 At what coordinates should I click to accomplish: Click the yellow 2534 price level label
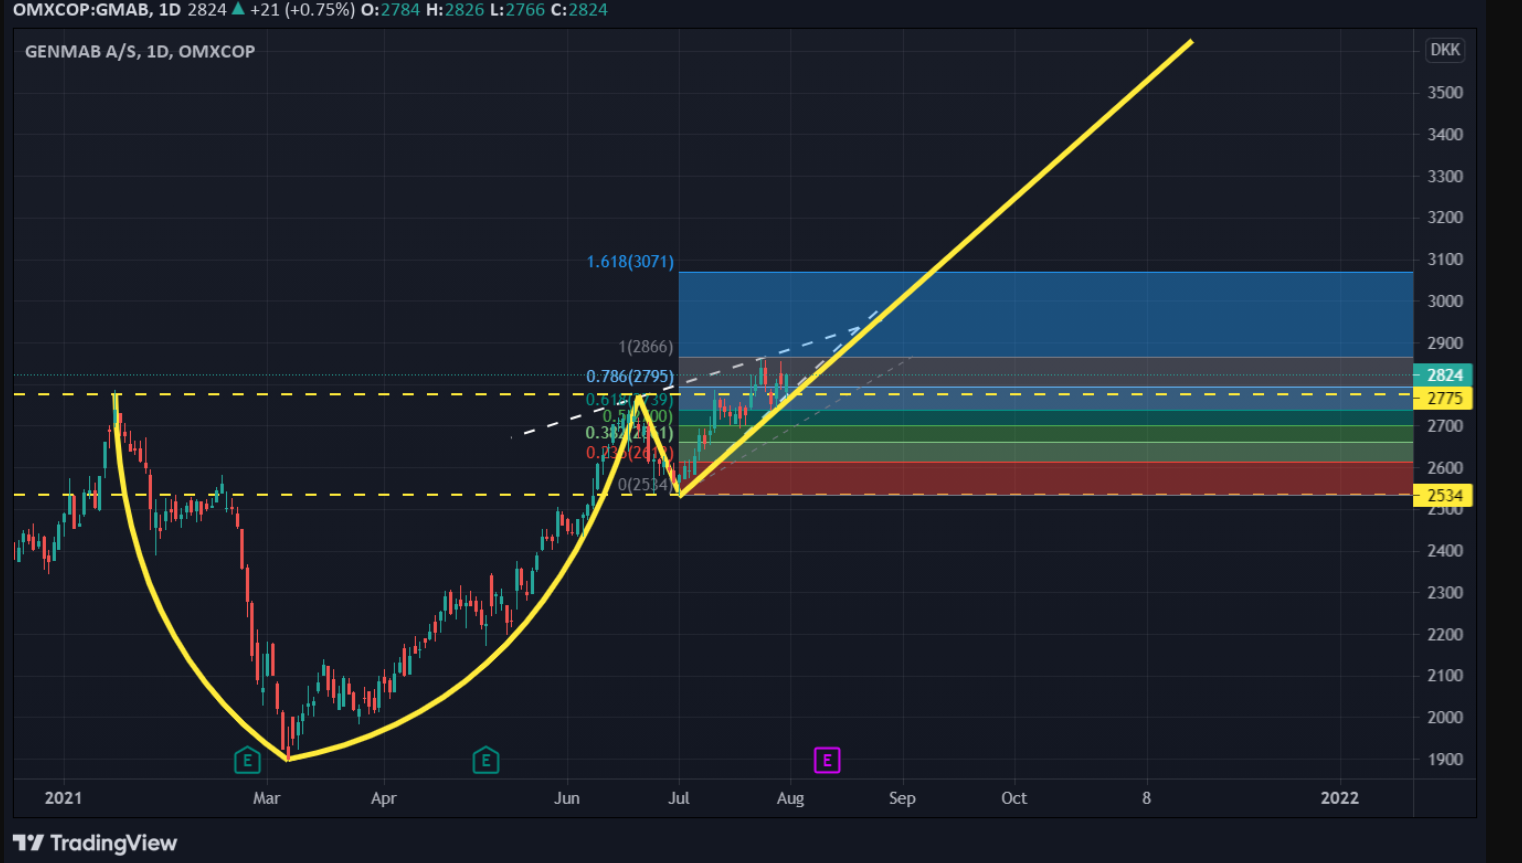(x=1443, y=495)
